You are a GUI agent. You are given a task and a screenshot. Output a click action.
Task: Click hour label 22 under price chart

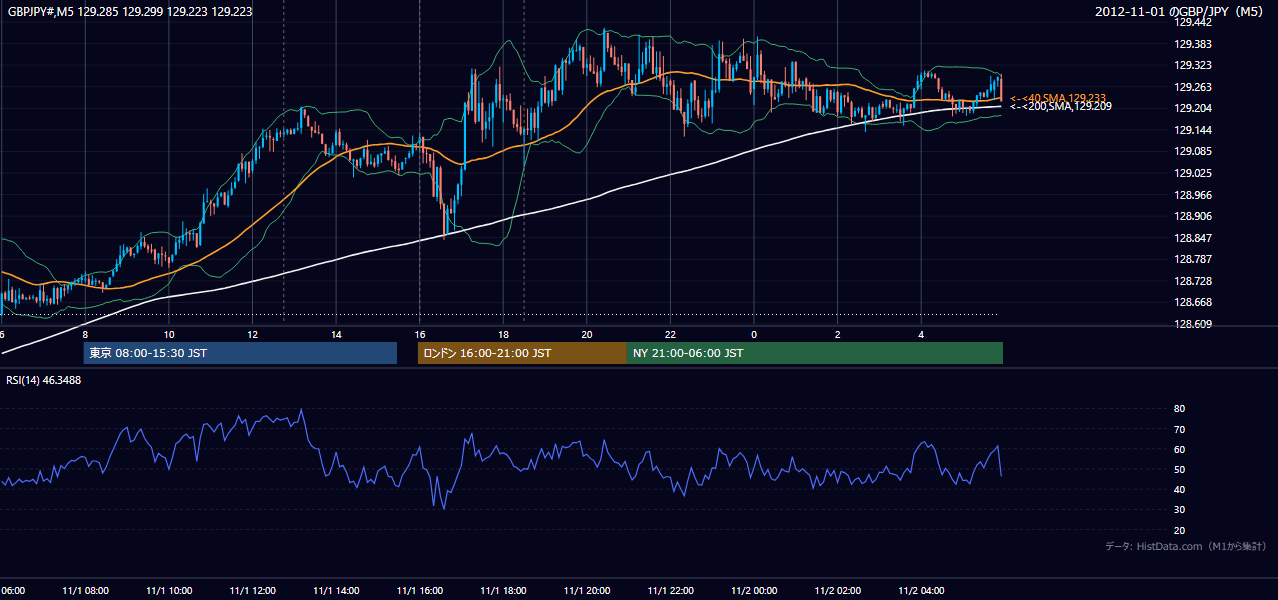coord(670,334)
